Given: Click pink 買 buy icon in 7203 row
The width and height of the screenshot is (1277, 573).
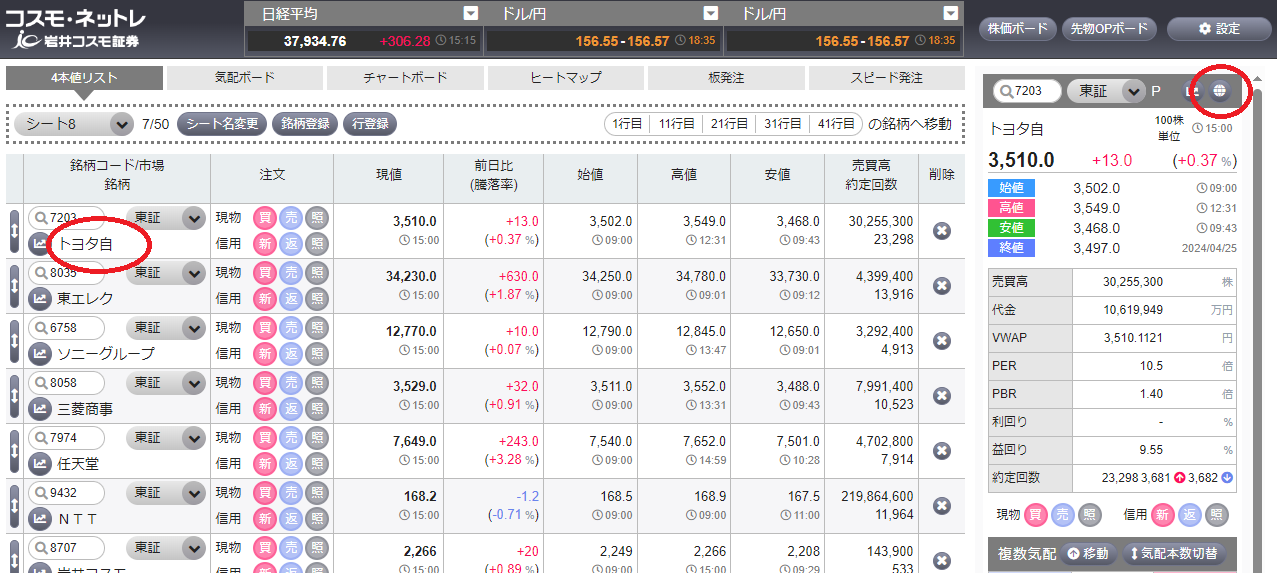Looking at the screenshot, I should (265, 218).
